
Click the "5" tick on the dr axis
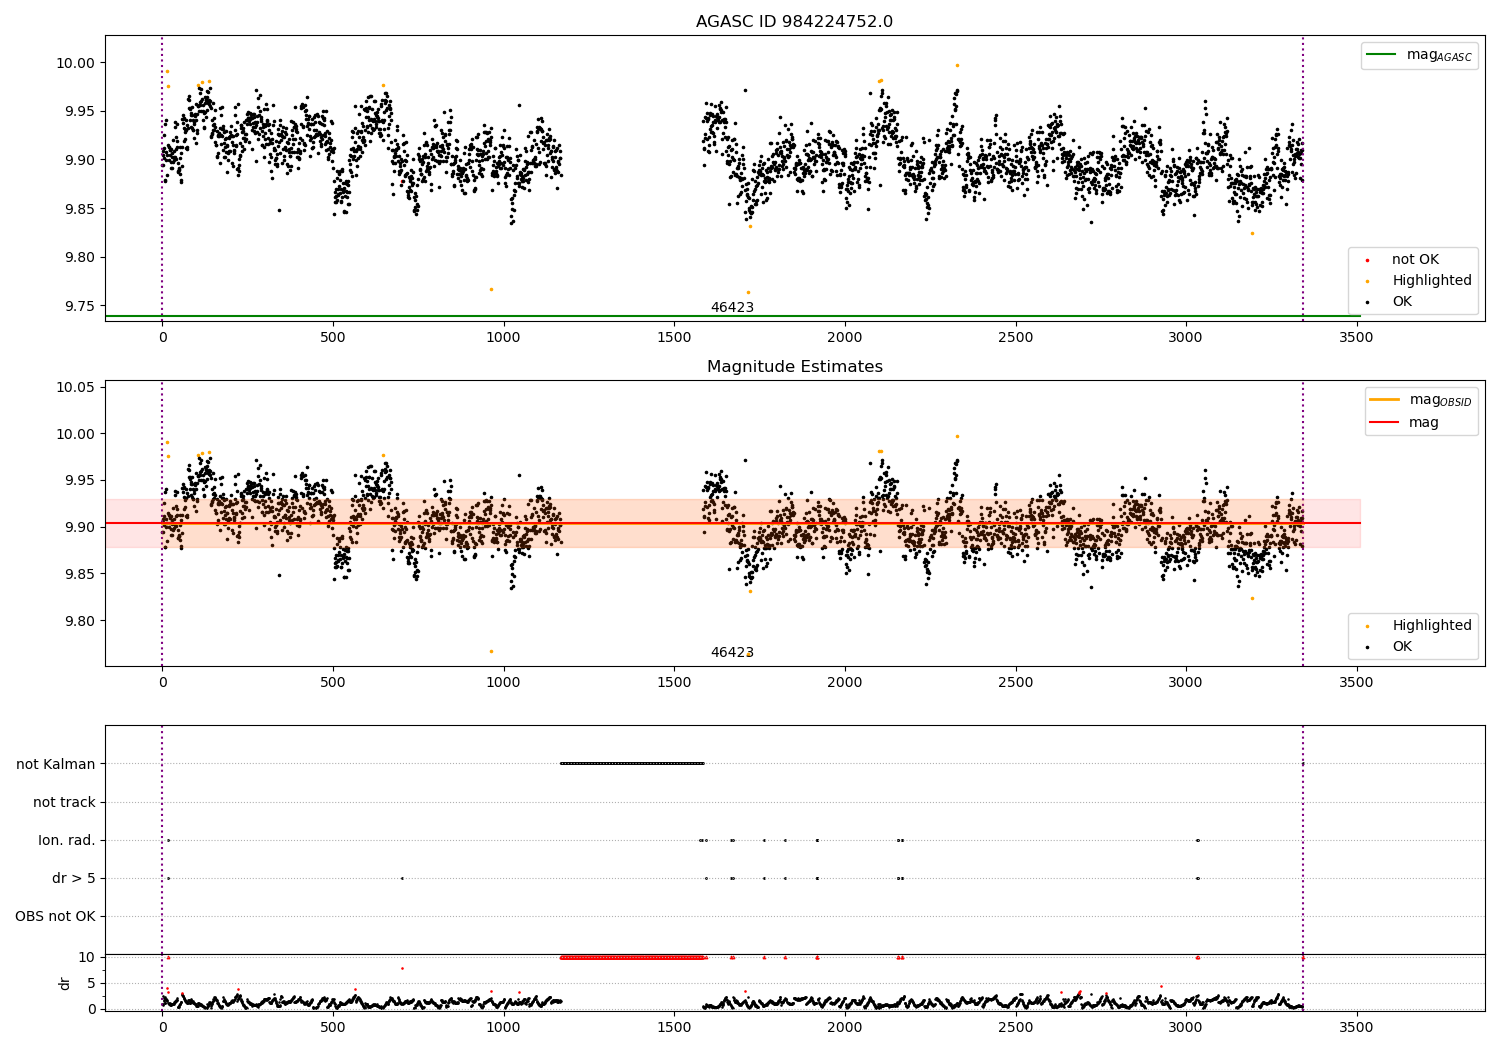[x=91, y=983]
